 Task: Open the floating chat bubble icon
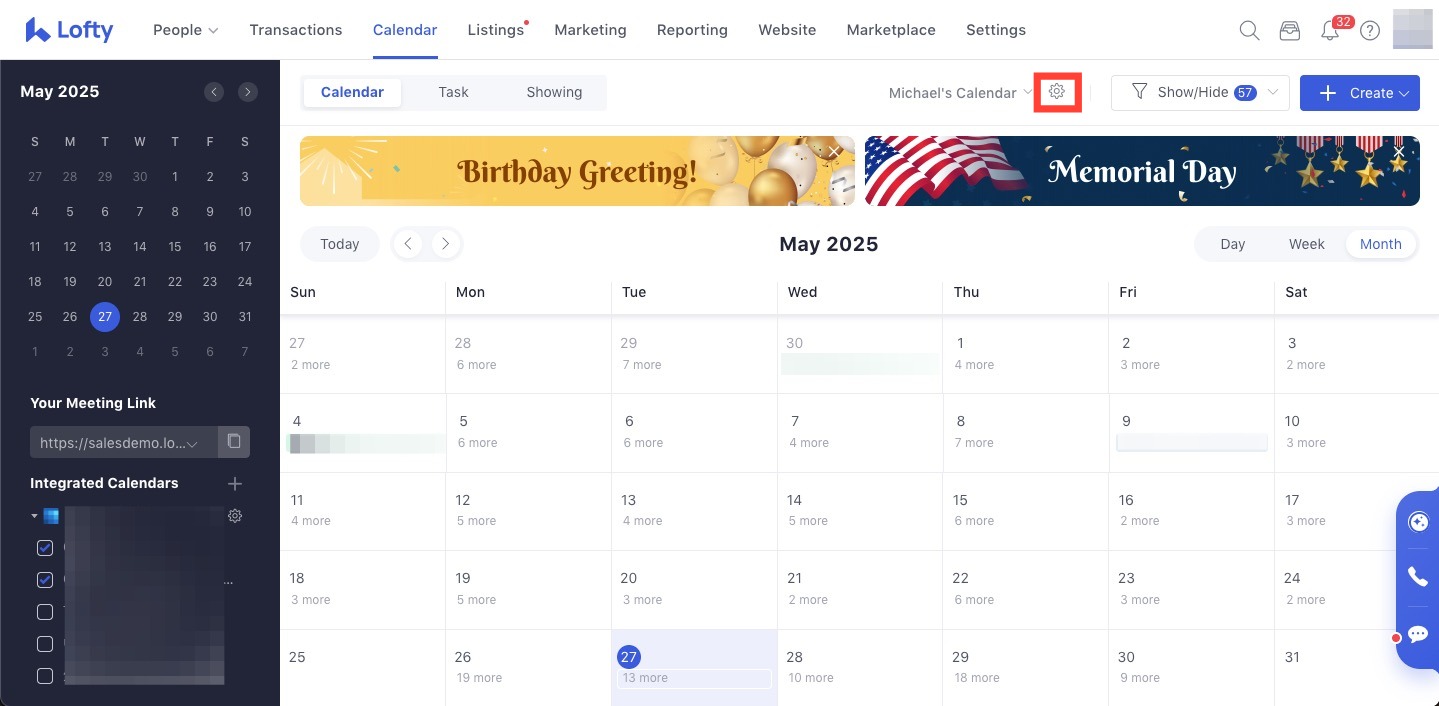1417,634
